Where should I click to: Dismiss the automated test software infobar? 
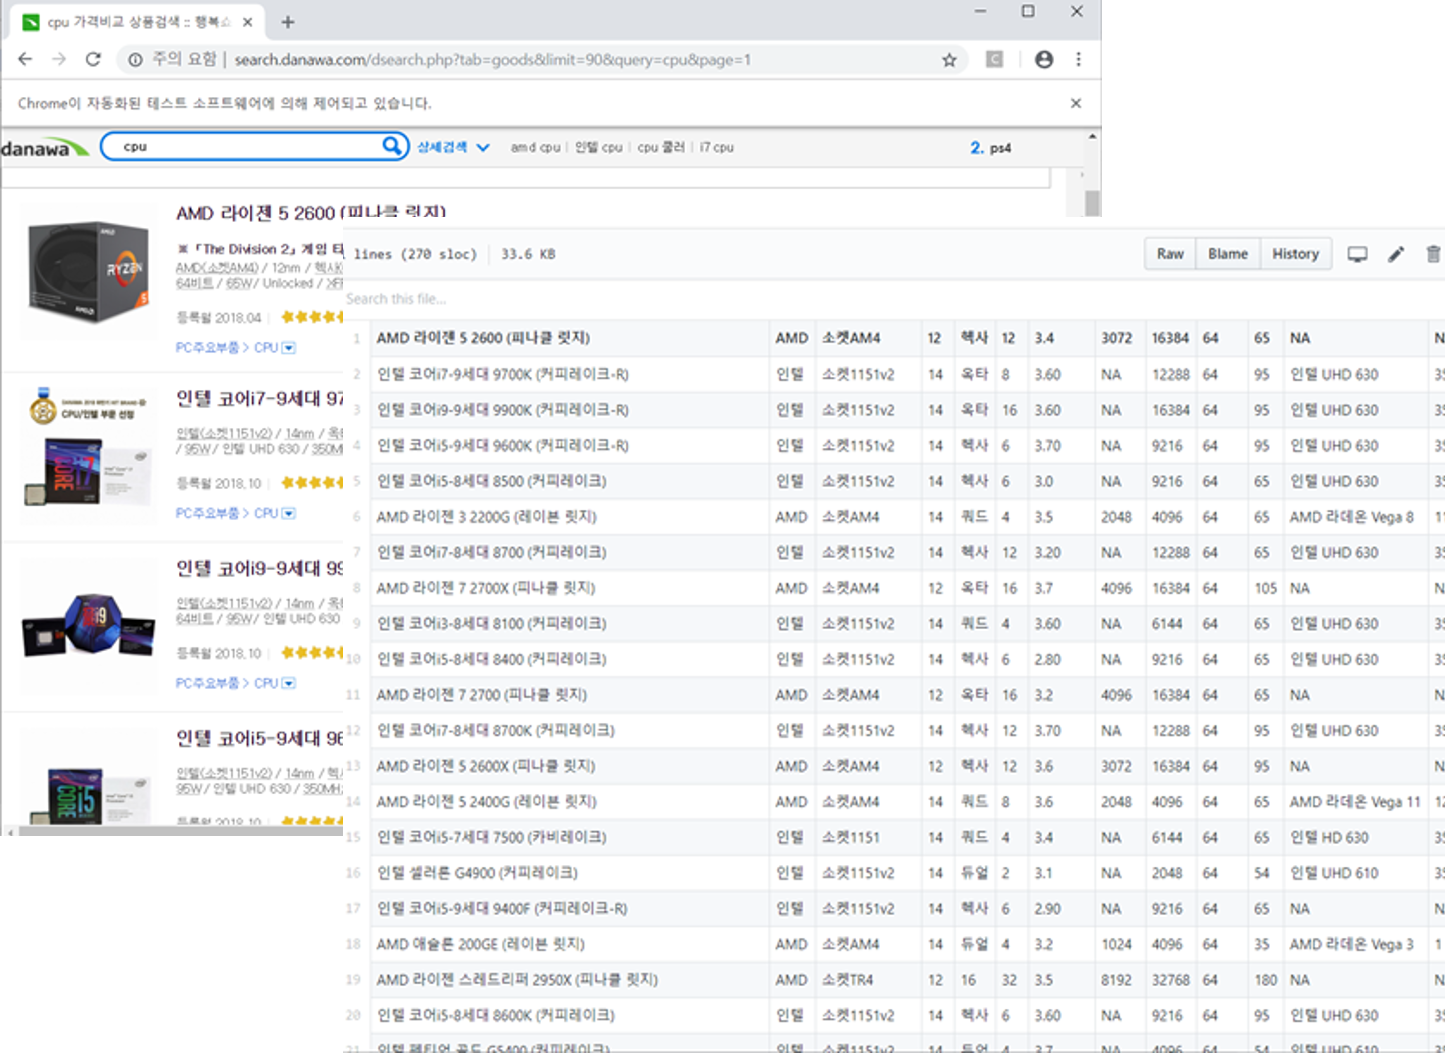click(x=1076, y=103)
